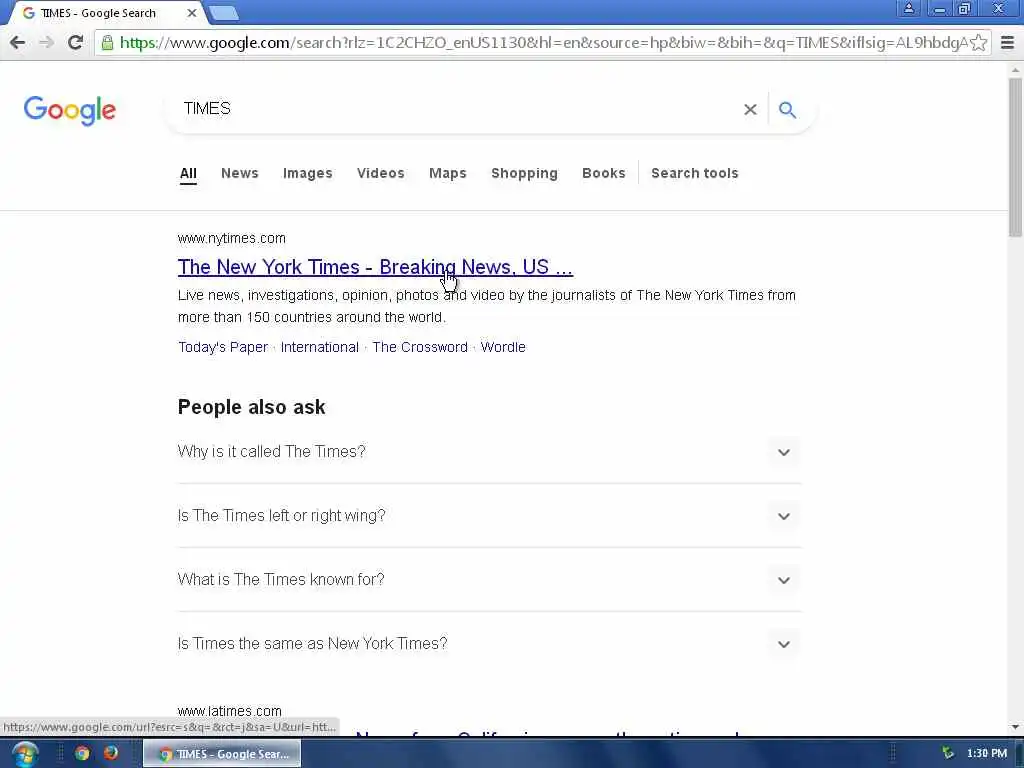This screenshot has width=1024, height=768.
Task: Click the Google logo
Action: pyautogui.click(x=70, y=110)
